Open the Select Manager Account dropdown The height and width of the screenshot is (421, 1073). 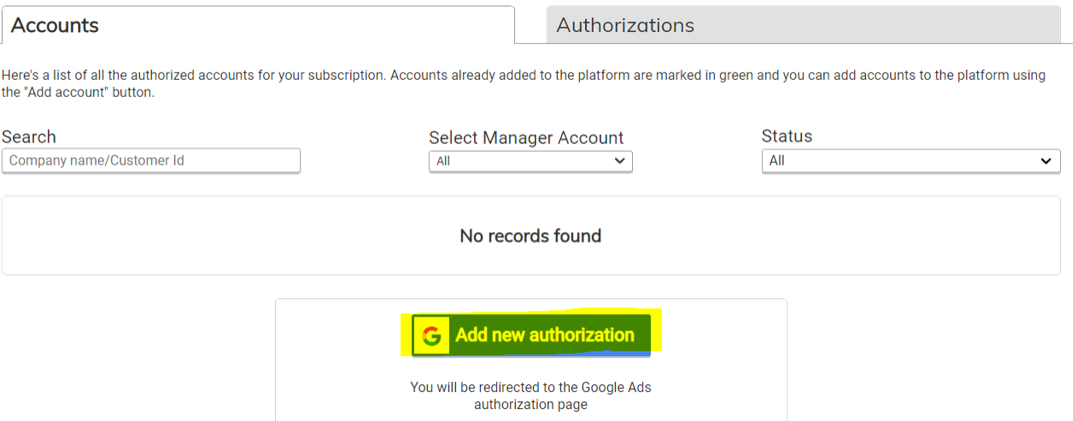(x=530, y=161)
